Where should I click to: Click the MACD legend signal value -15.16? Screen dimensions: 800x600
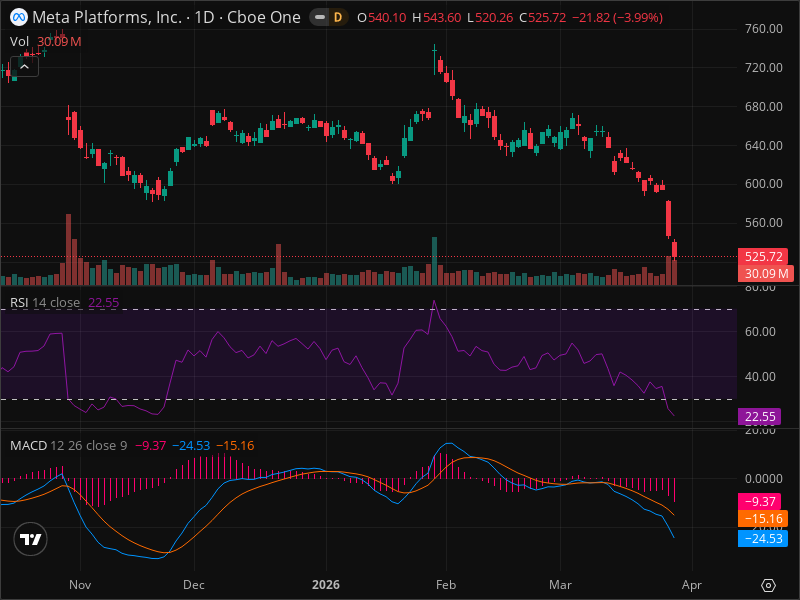(x=235, y=445)
